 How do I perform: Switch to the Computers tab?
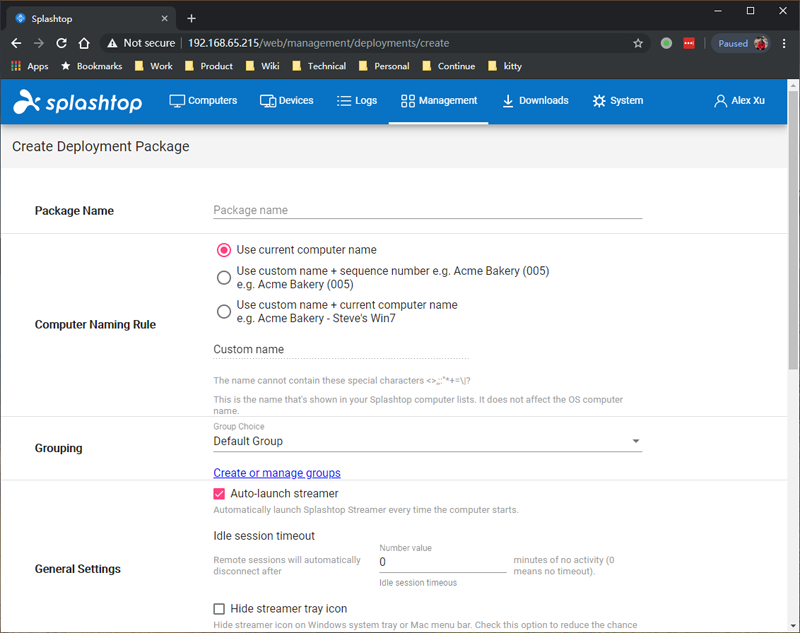(203, 101)
